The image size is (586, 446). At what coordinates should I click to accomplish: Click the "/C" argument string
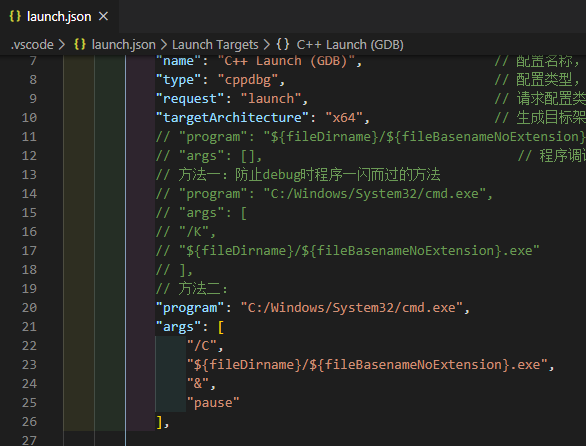tap(201, 346)
